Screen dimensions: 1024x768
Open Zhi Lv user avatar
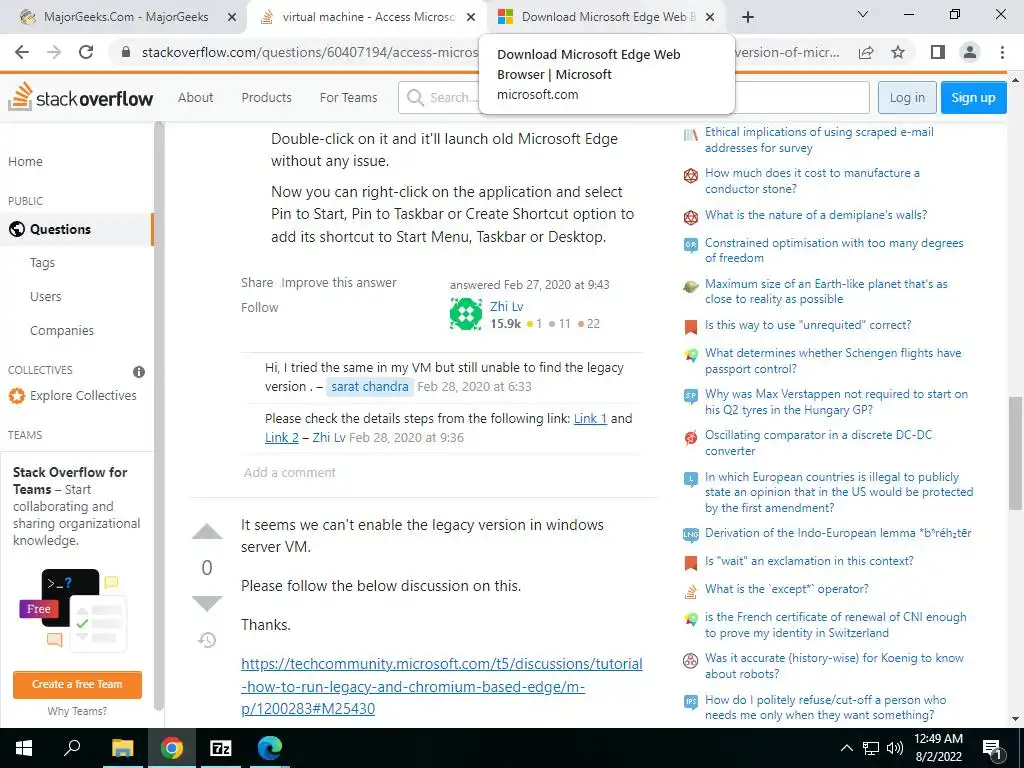click(466, 314)
